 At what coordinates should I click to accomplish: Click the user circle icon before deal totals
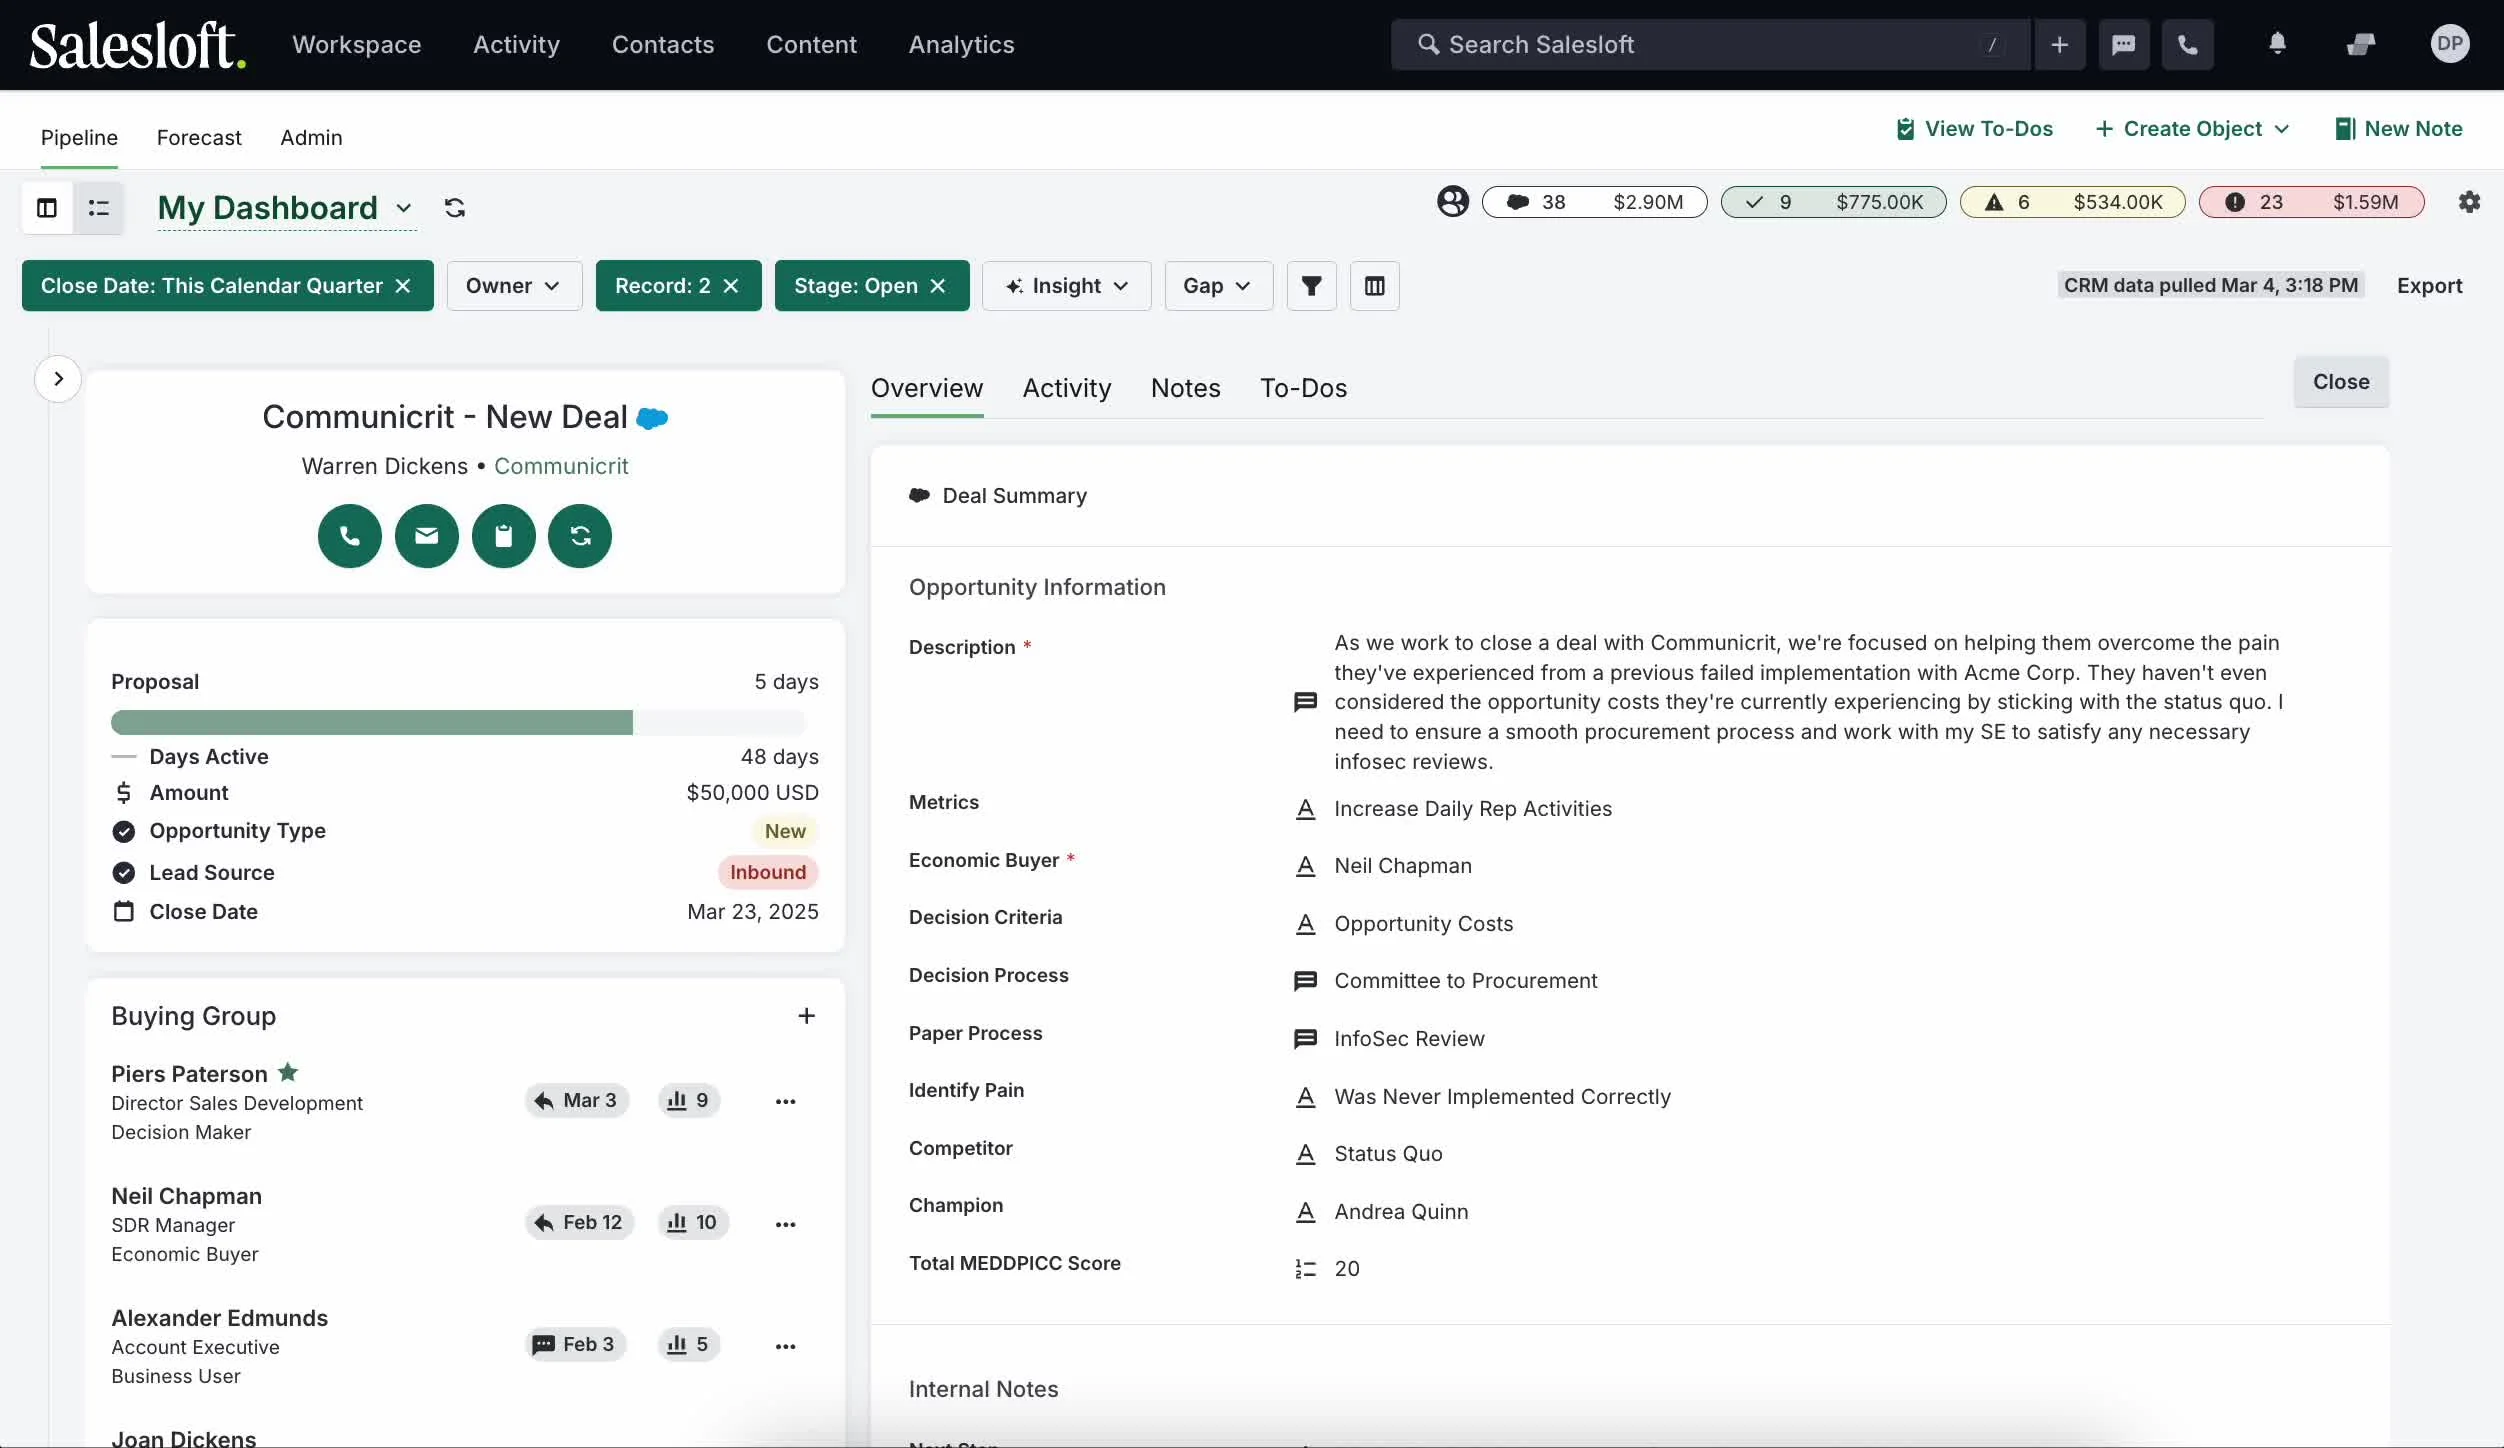coord(1453,201)
